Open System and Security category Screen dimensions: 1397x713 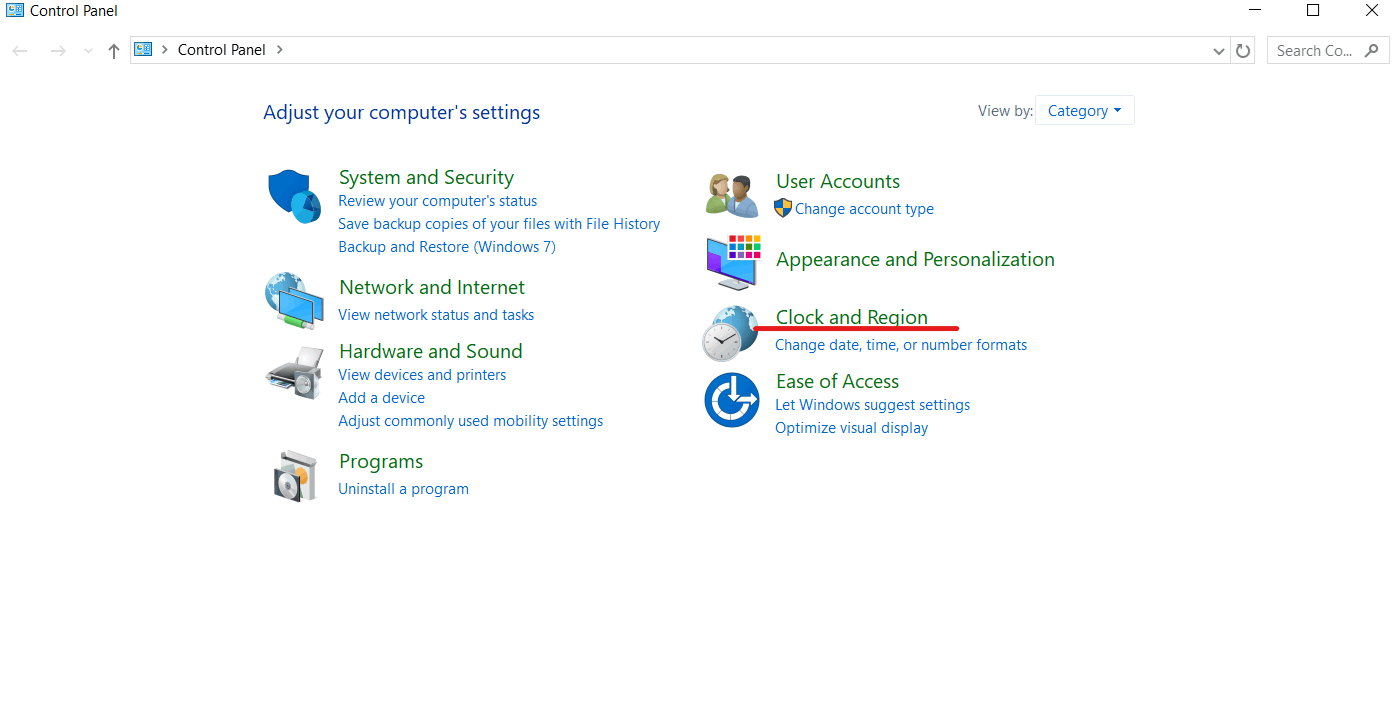(x=426, y=177)
